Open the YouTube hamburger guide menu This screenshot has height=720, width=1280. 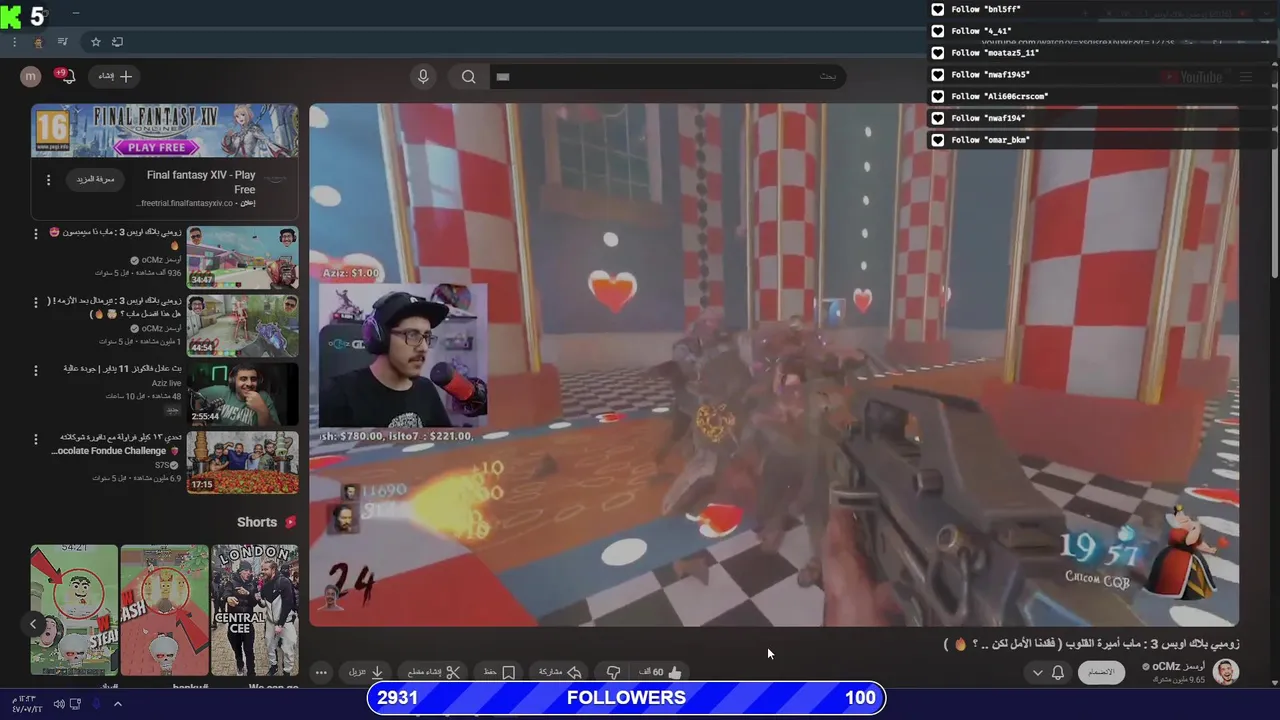[1246, 77]
